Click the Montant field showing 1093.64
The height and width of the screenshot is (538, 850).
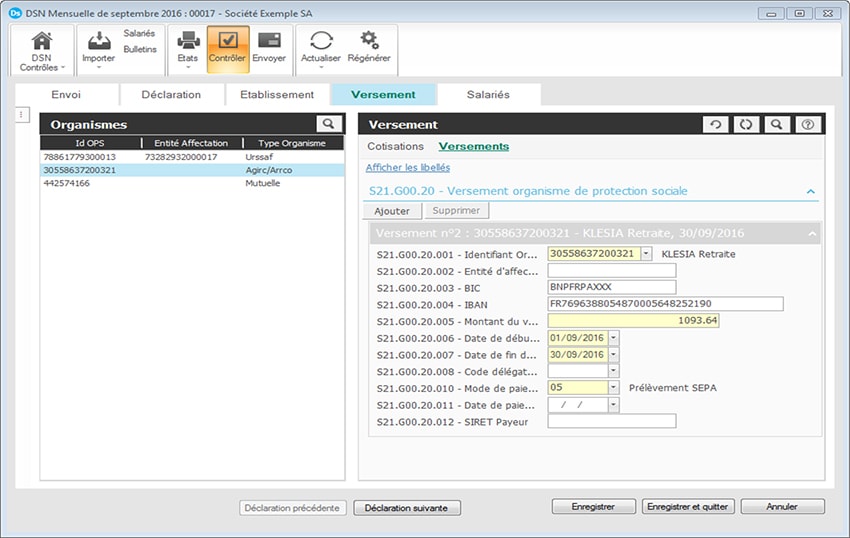coord(634,321)
